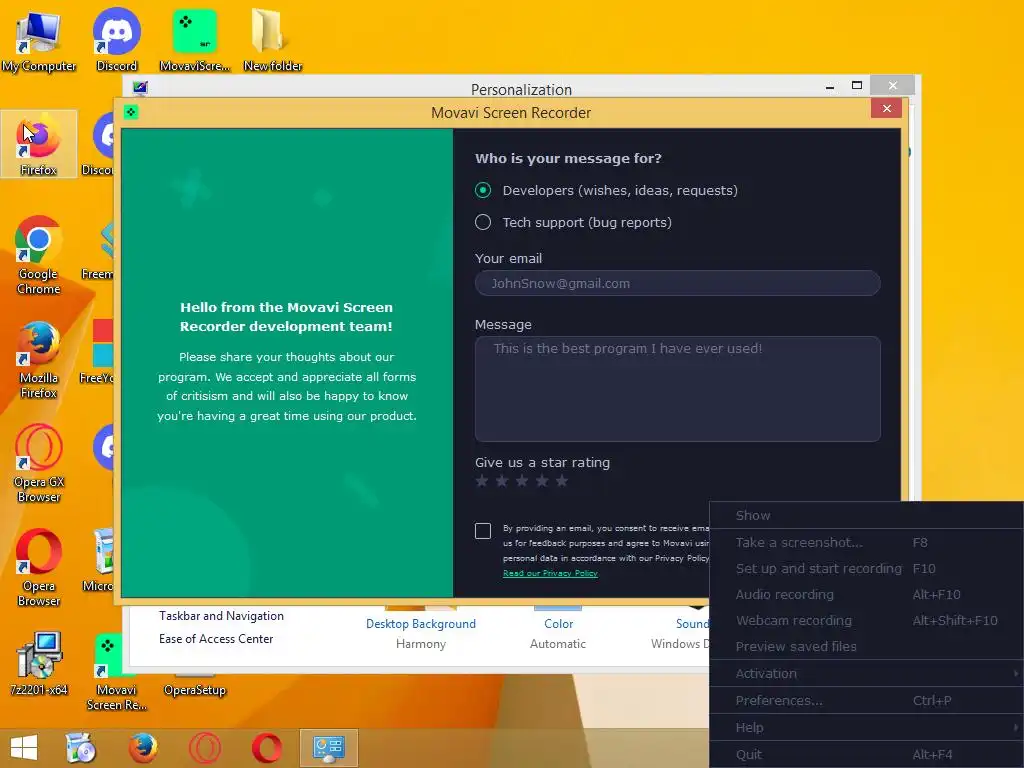Choose Show in tray menu

click(x=866, y=515)
